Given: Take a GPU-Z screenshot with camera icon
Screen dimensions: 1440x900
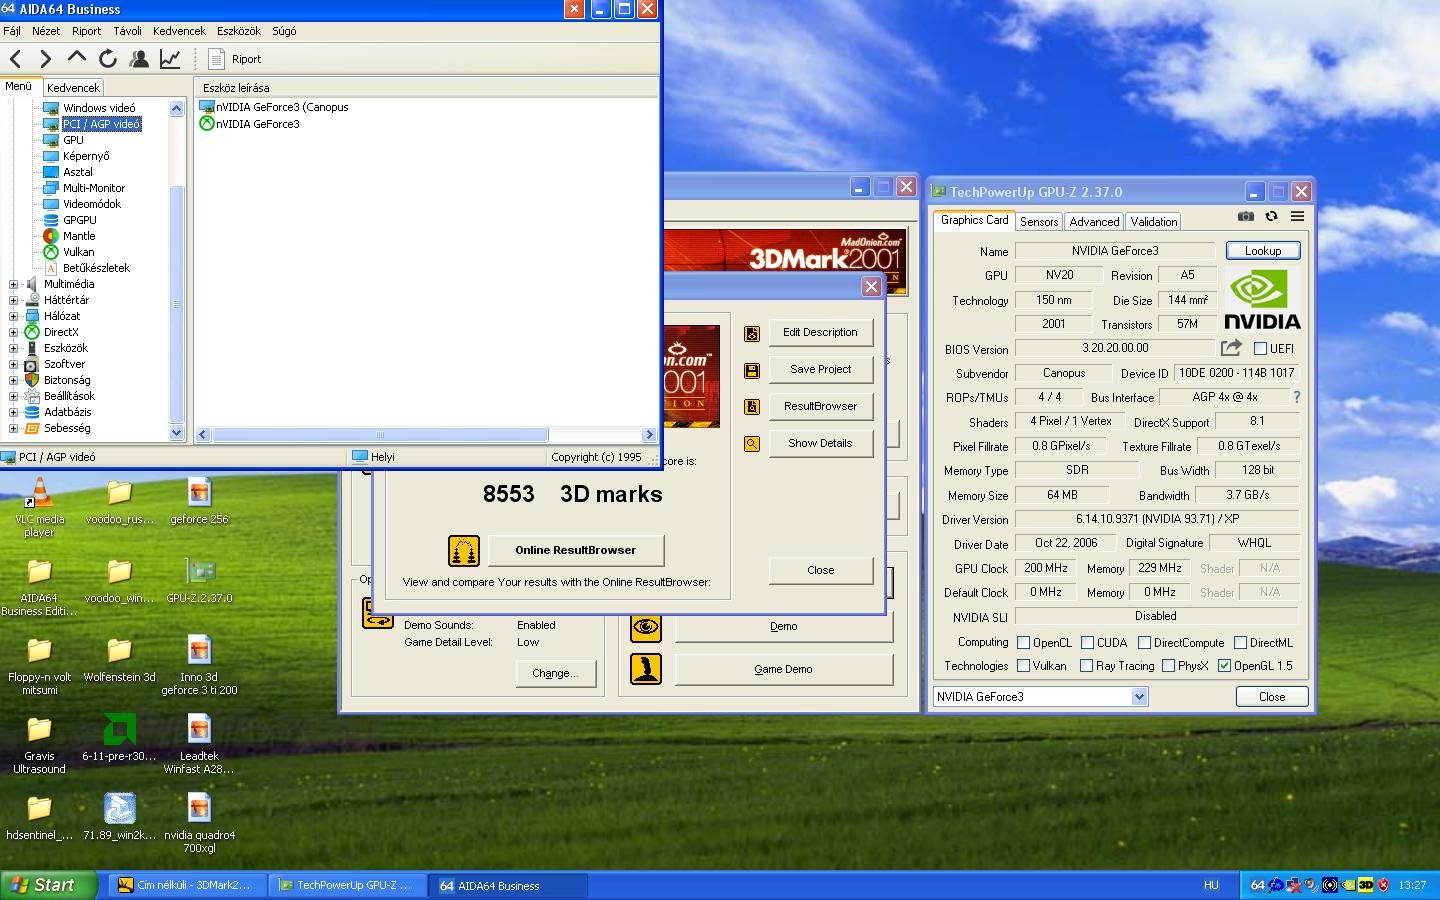Looking at the screenshot, I should [1245, 216].
